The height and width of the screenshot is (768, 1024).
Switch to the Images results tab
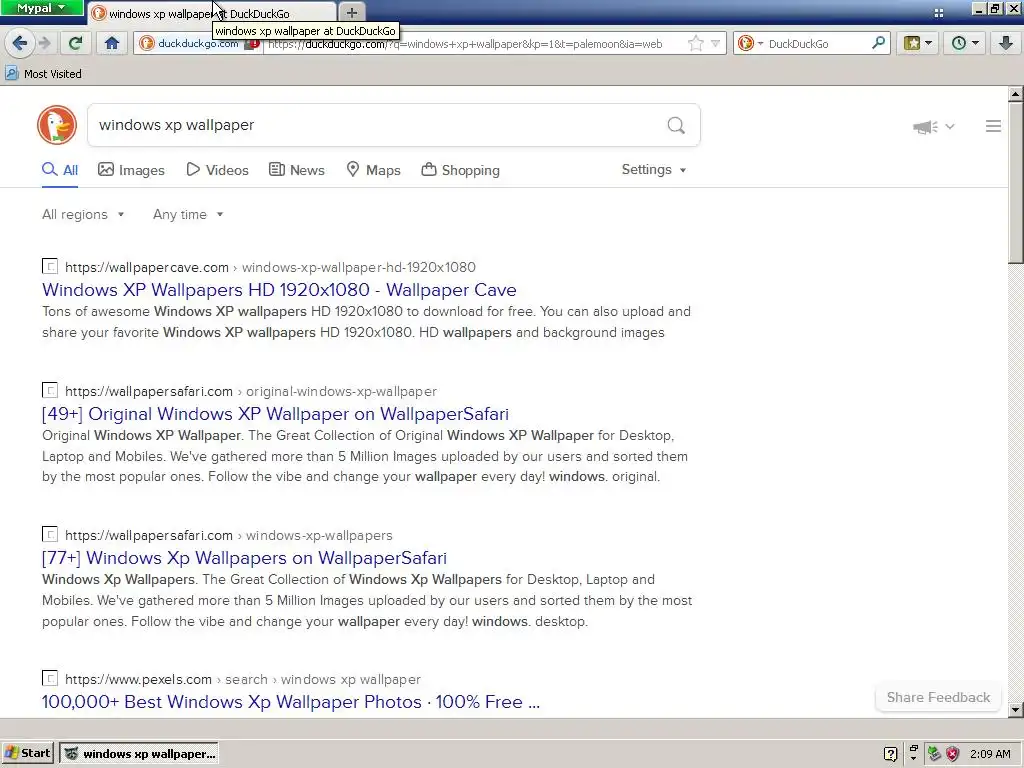[x=131, y=170]
